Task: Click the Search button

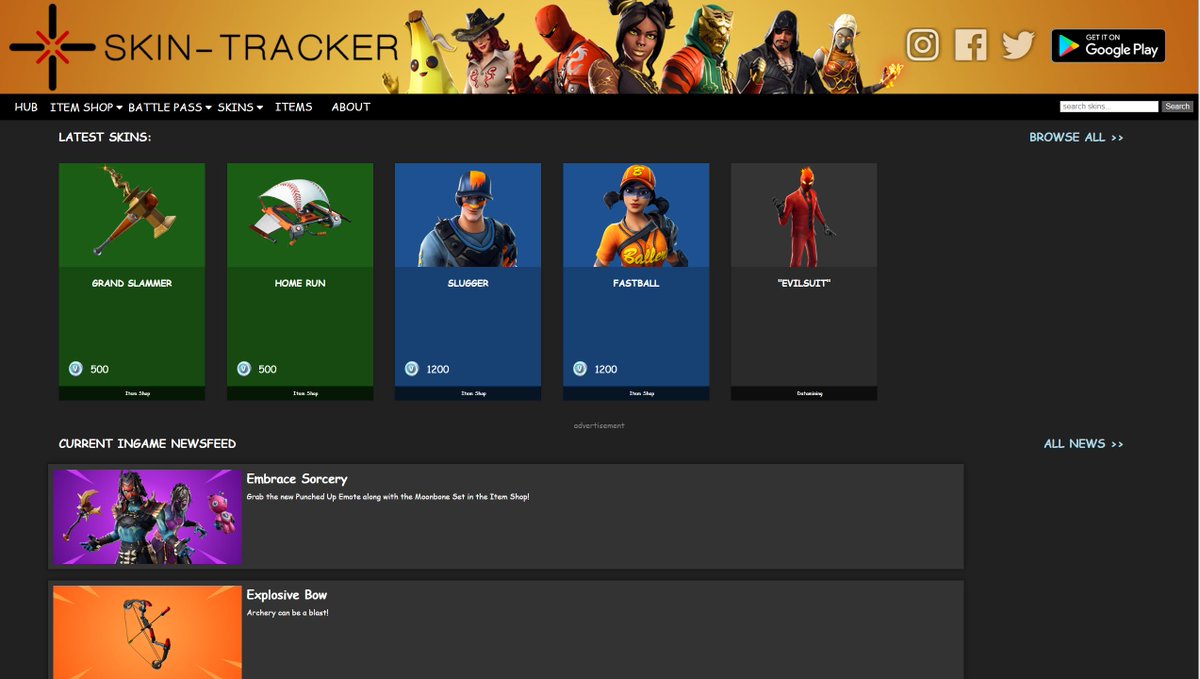Action: 1177,106
